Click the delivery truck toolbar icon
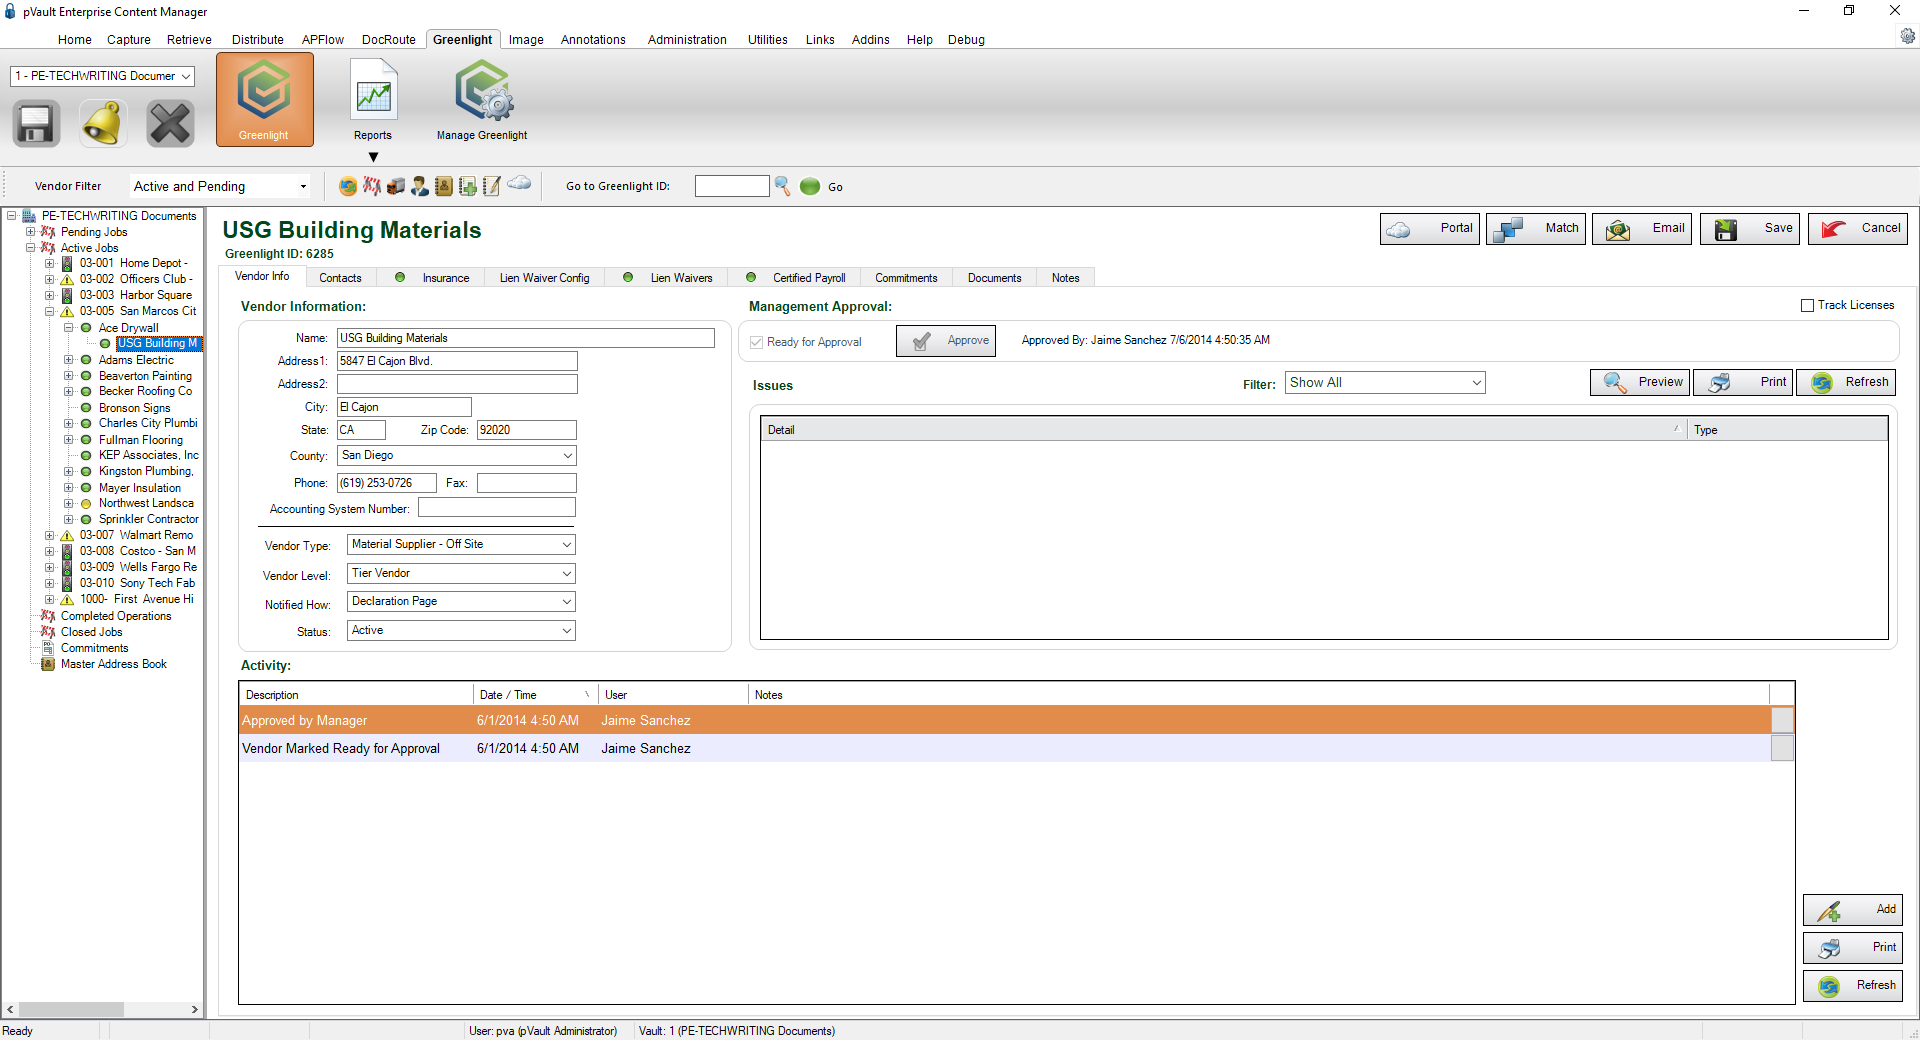This screenshot has height=1040, width=1920. point(396,186)
